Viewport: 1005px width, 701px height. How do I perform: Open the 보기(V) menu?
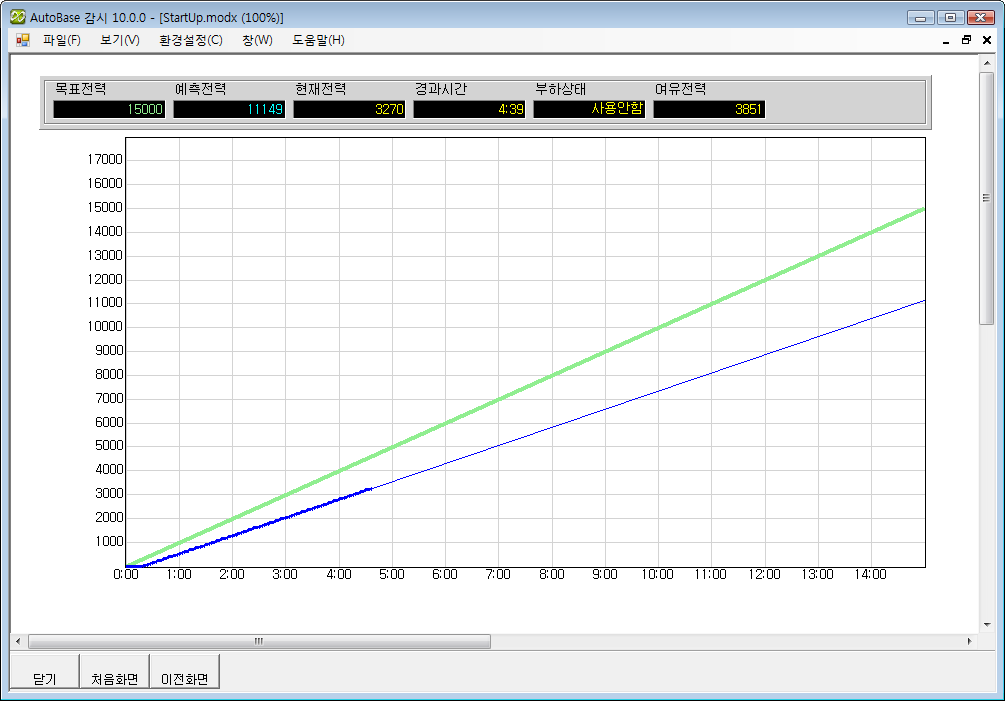pos(120,40)
